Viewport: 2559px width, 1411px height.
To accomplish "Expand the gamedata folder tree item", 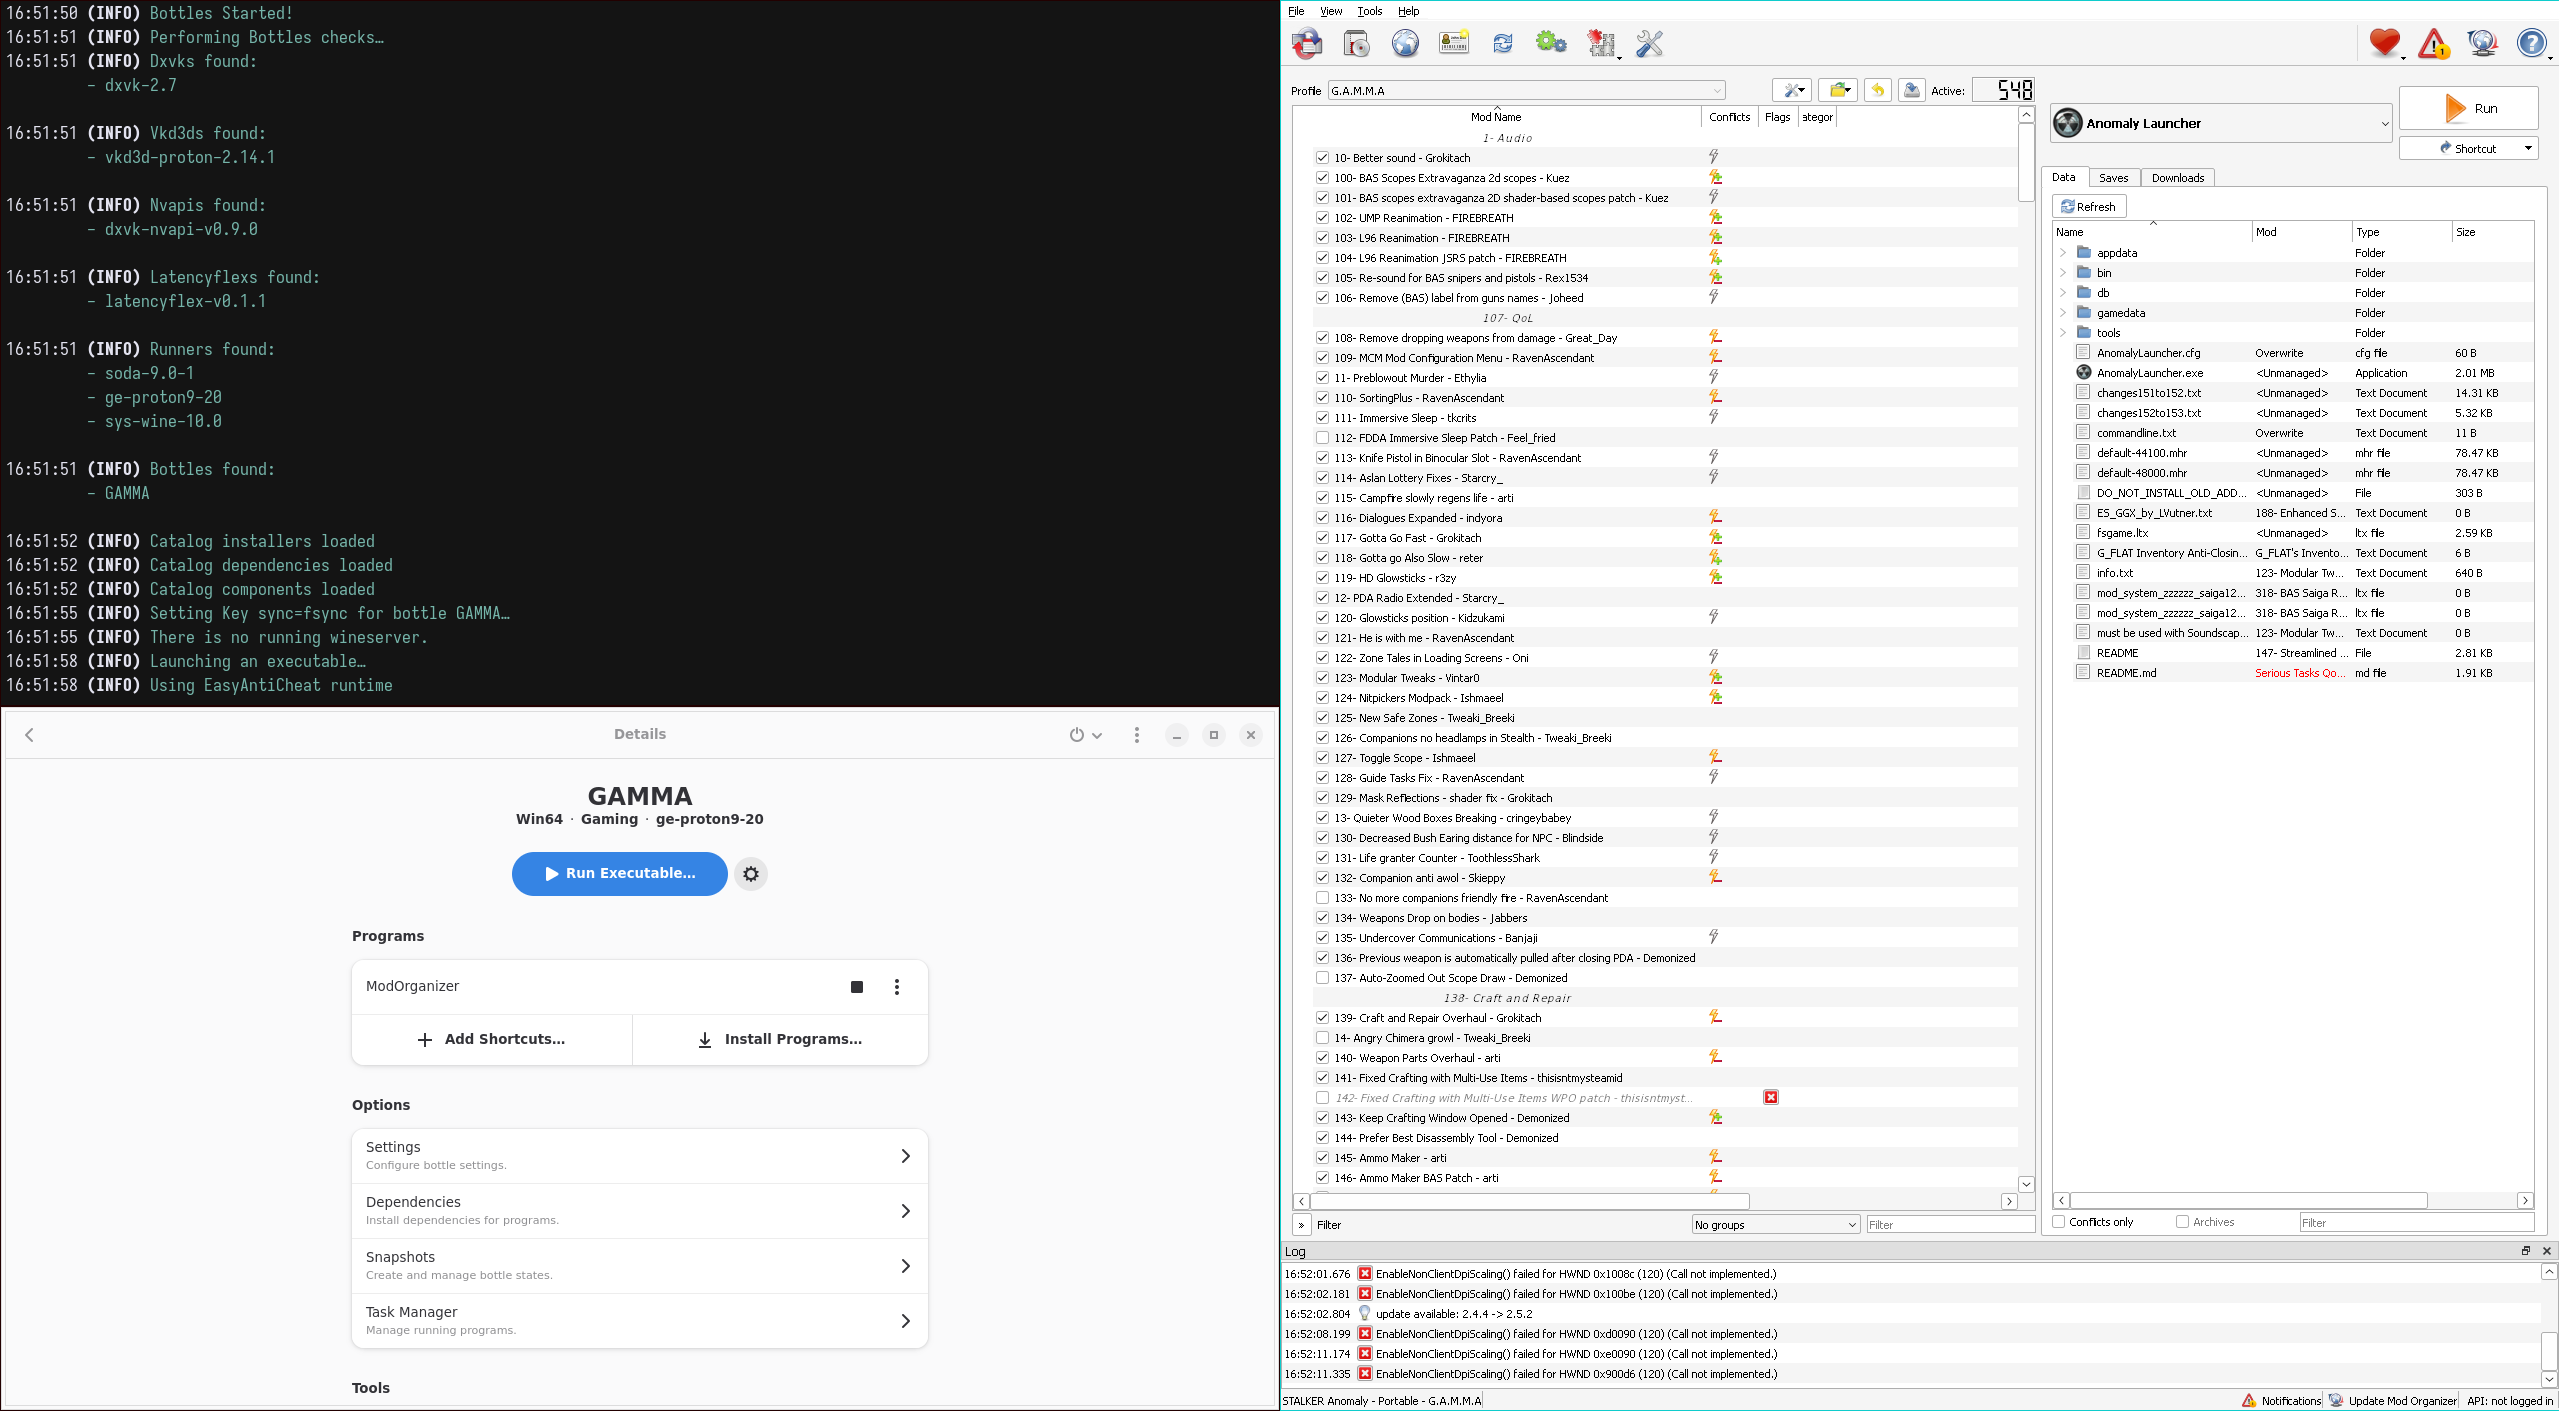I will click(x=2063, y=313).
